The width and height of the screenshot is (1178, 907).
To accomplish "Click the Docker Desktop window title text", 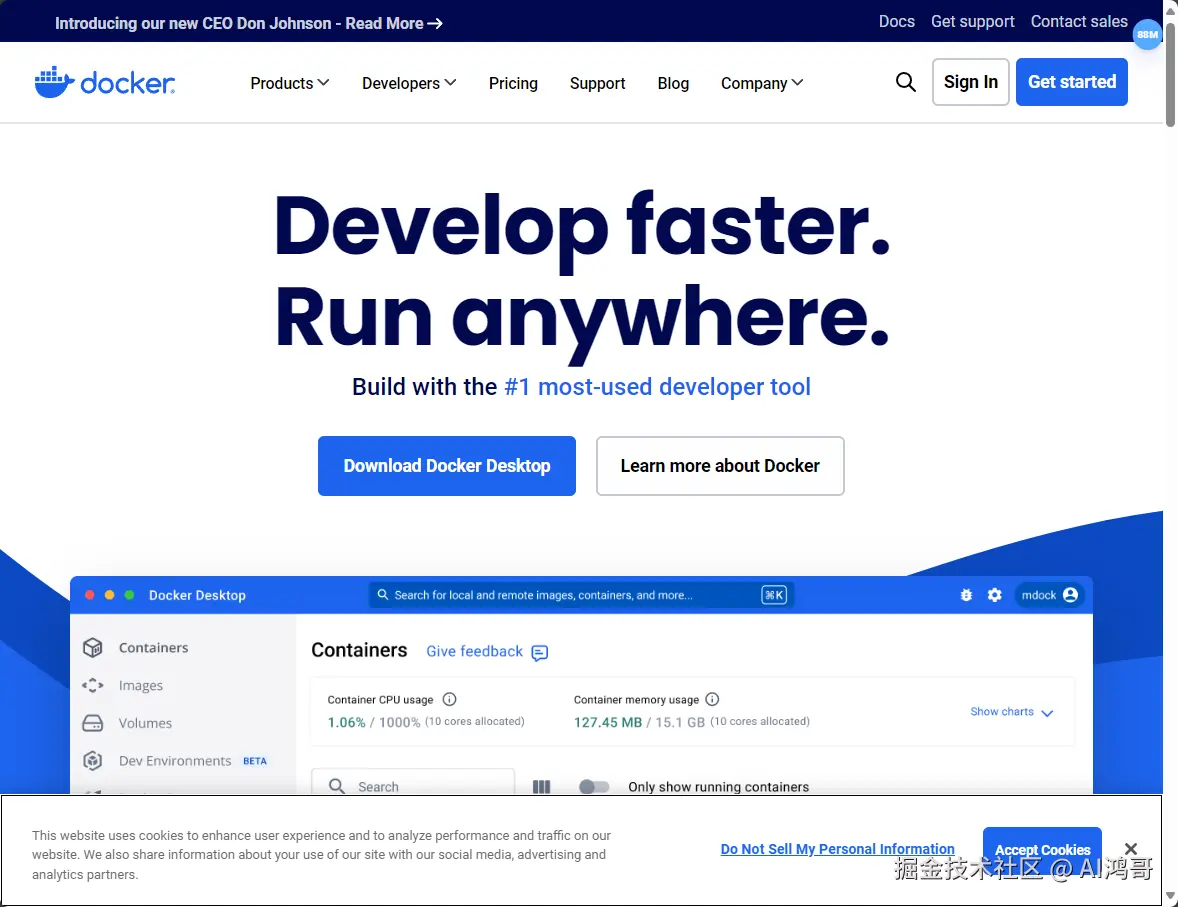I will coord(197,595).
